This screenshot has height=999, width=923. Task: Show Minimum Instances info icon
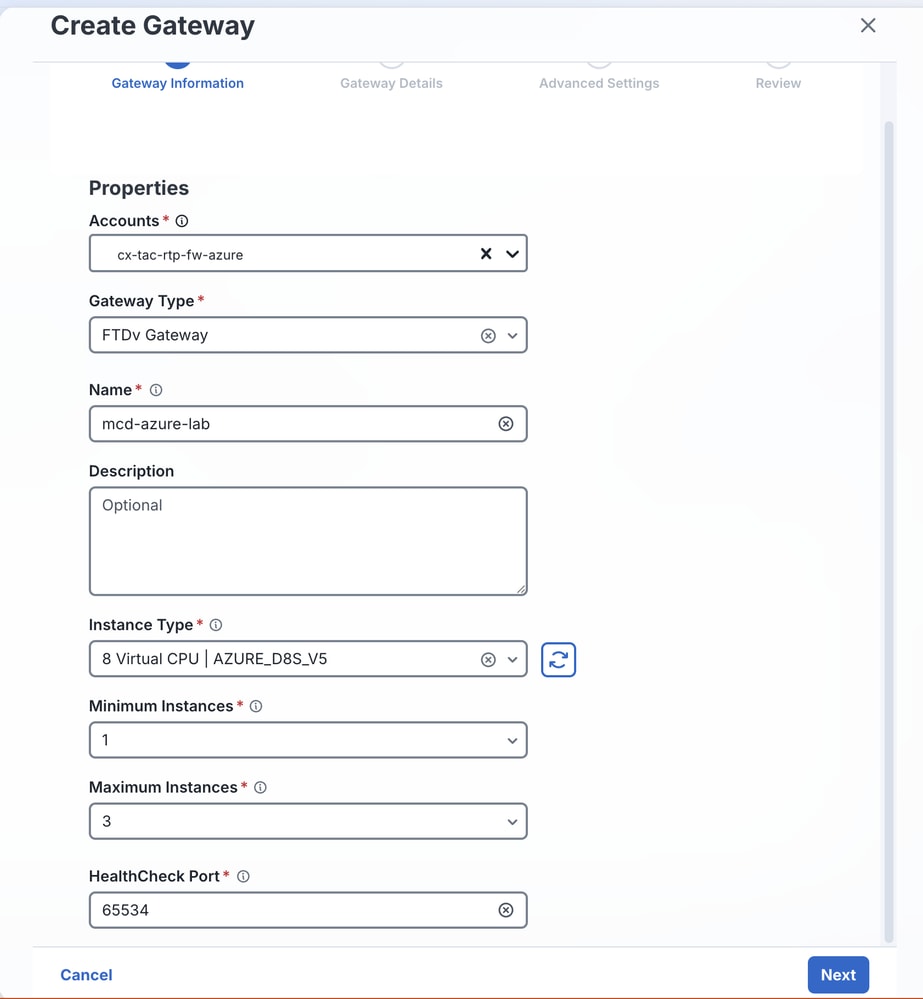[256, 706]
